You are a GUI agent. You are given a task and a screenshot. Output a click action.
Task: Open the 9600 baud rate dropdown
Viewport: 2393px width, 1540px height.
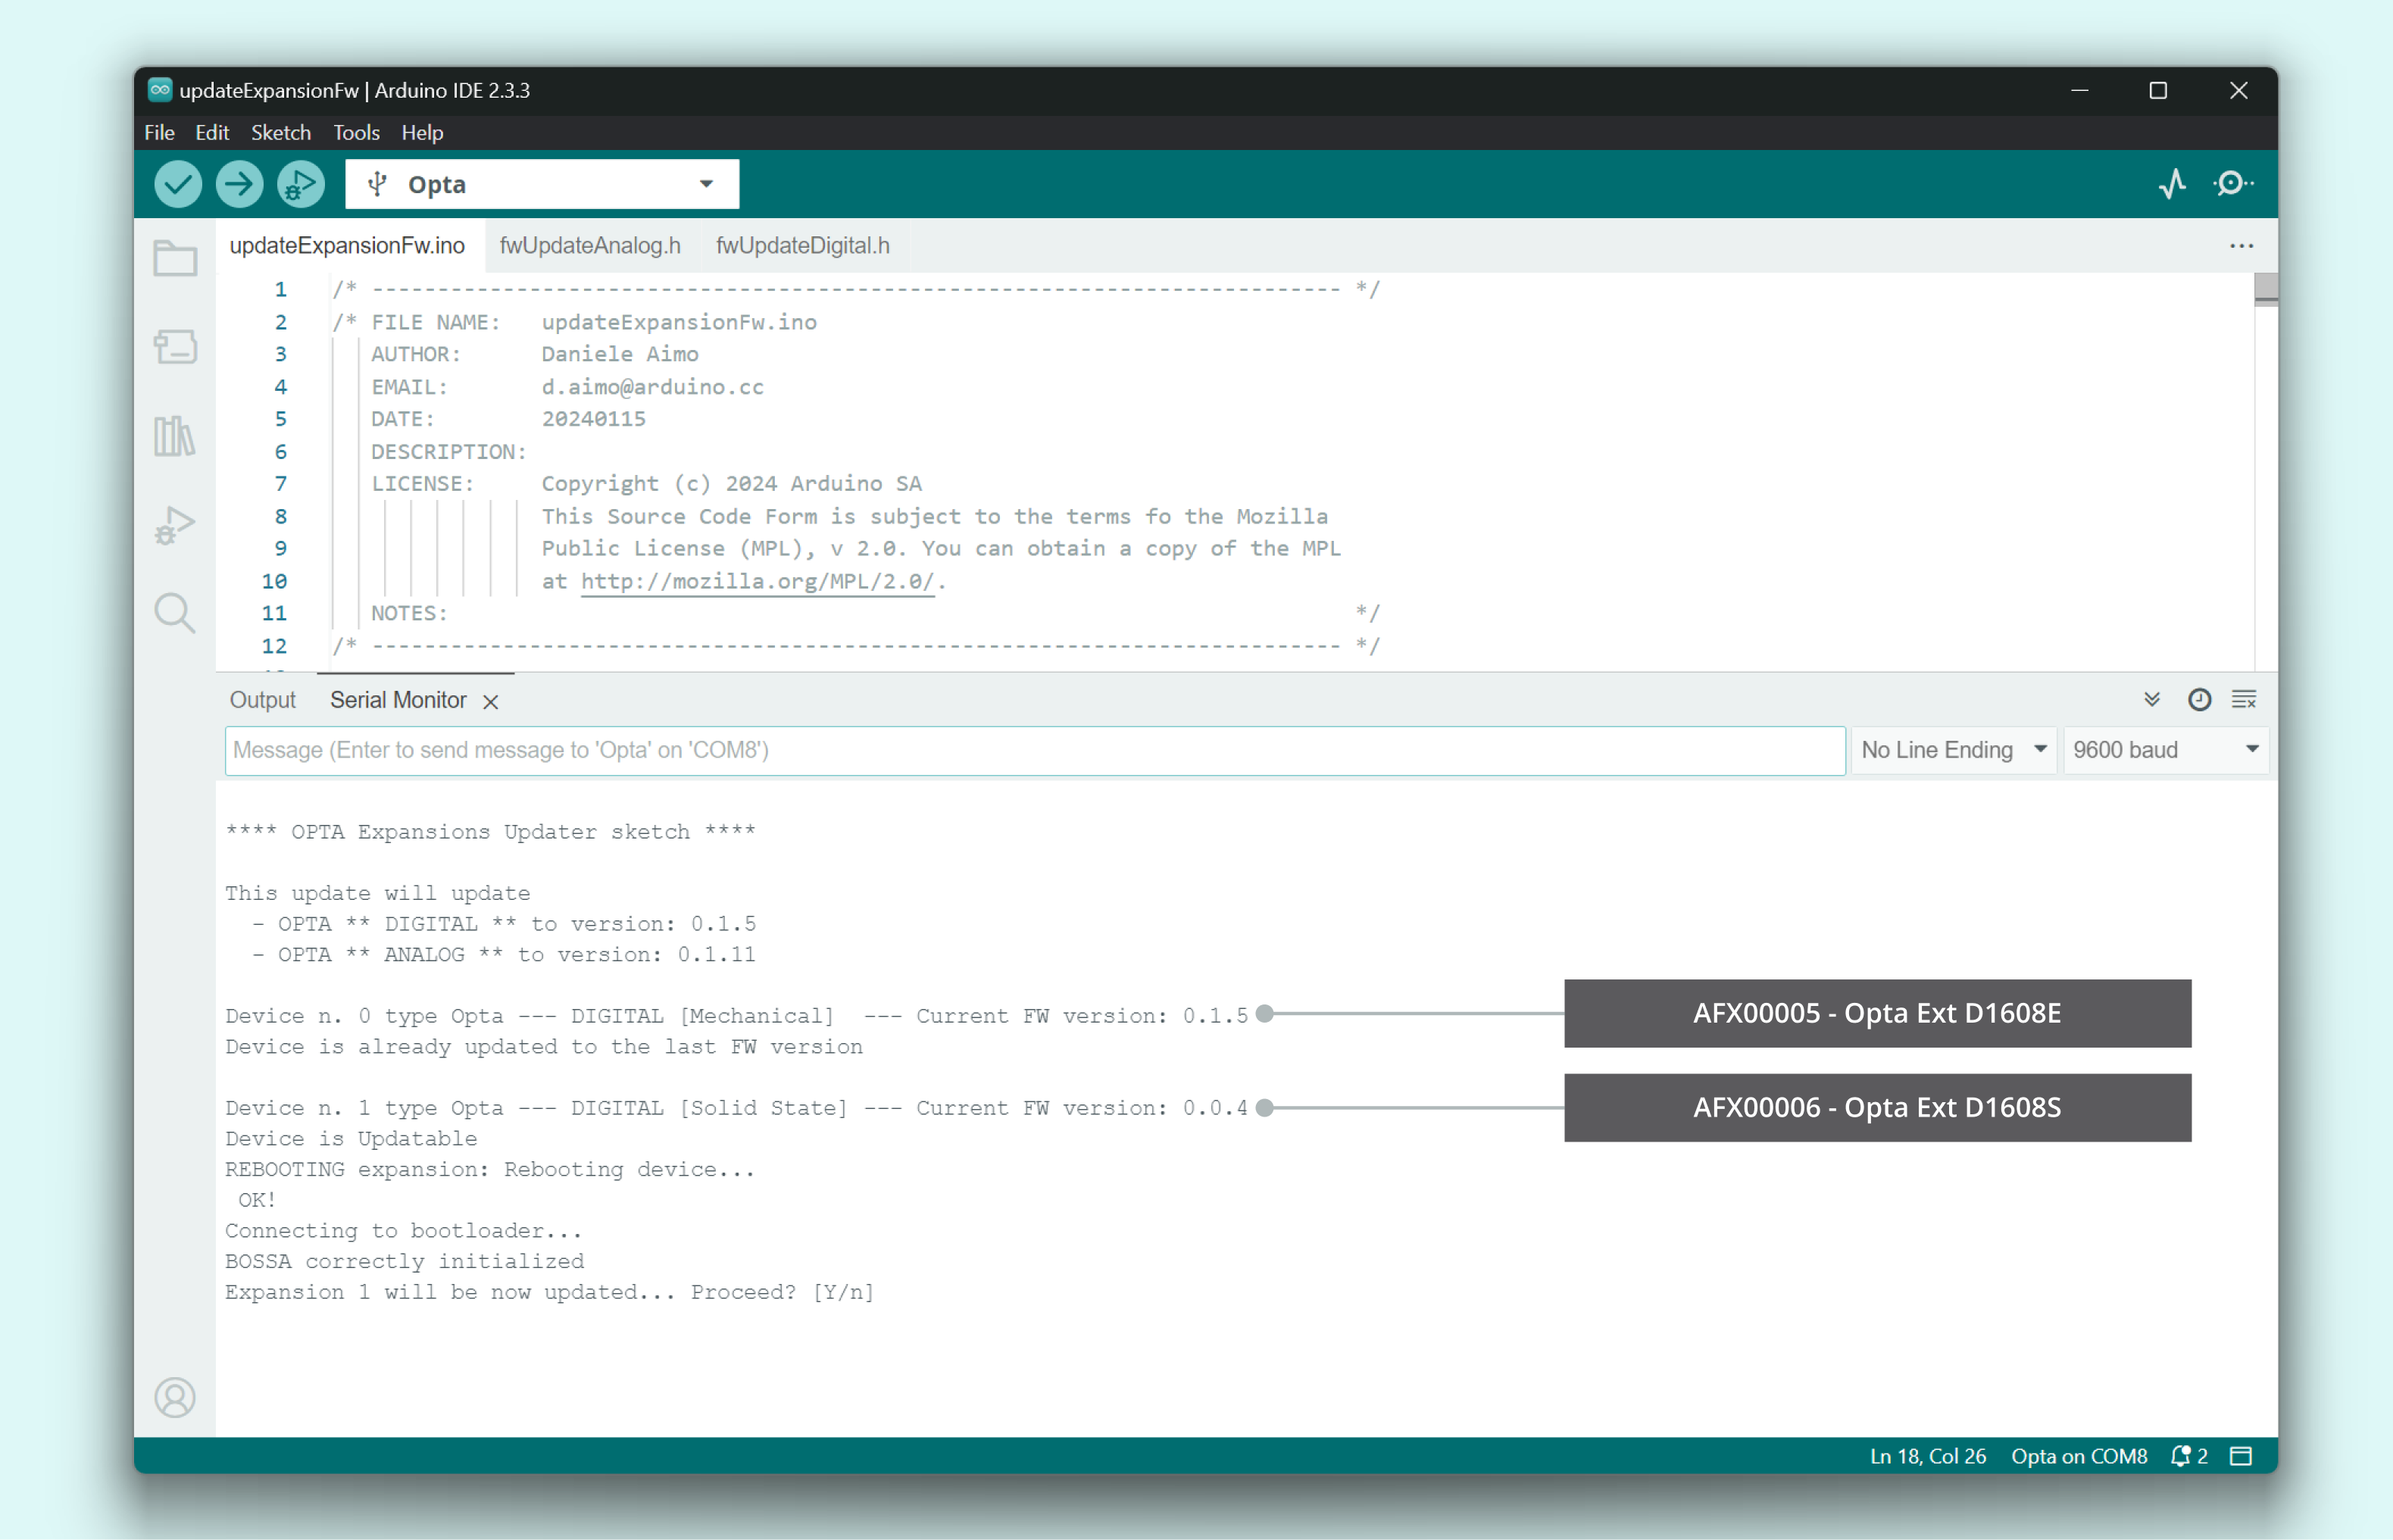(x=2165, y=750)
